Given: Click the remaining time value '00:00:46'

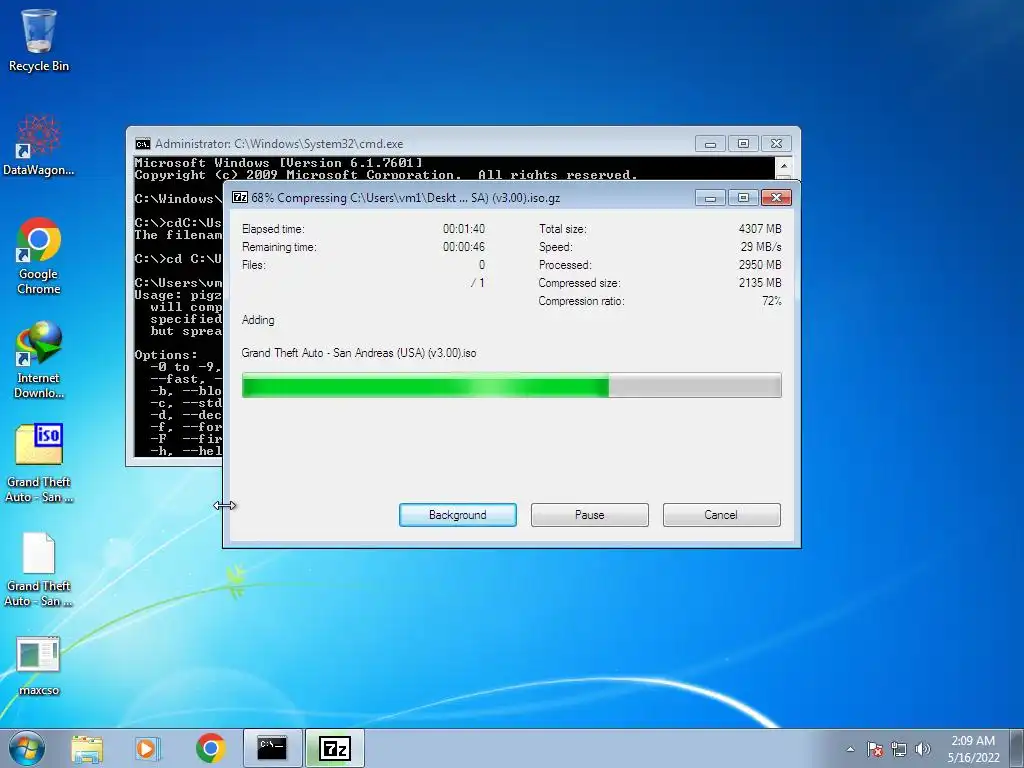Looking at the screenshot, I should (x=464, y=247).
